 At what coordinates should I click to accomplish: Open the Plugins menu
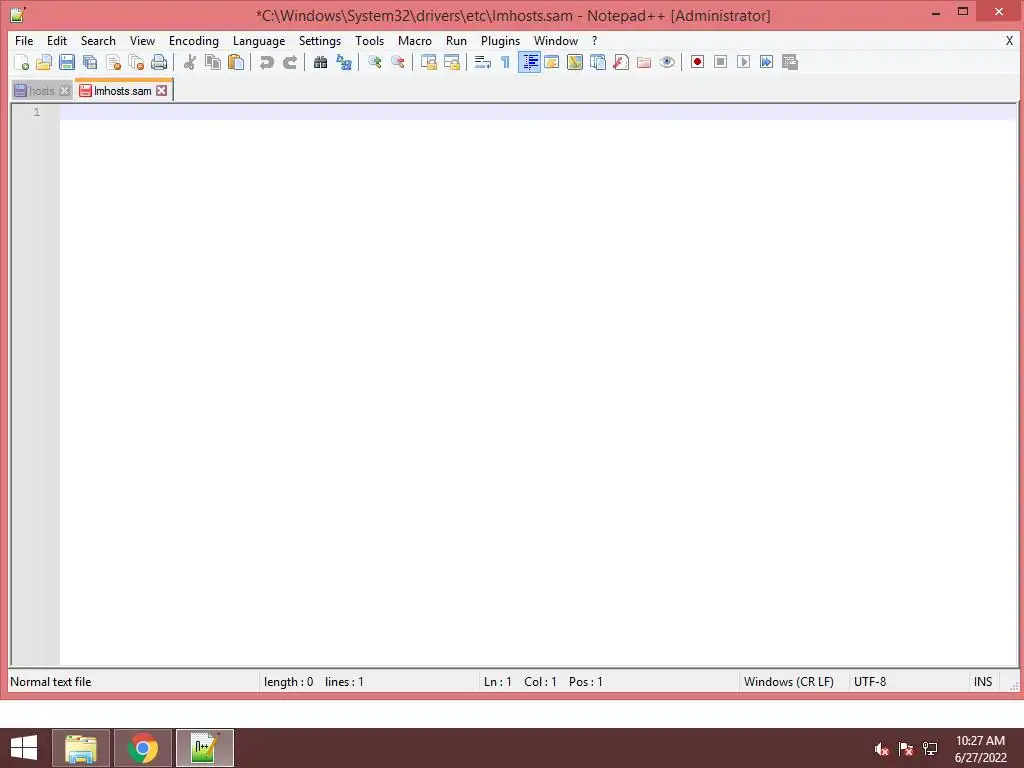tap(500, 40)
